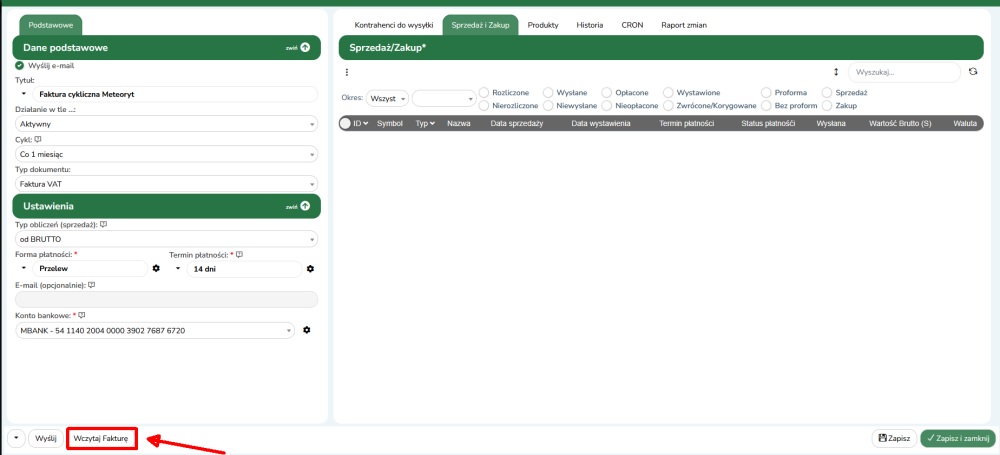
Task: Click the Wczytaj Fakturę button
Action: click(x=101, y=438)
